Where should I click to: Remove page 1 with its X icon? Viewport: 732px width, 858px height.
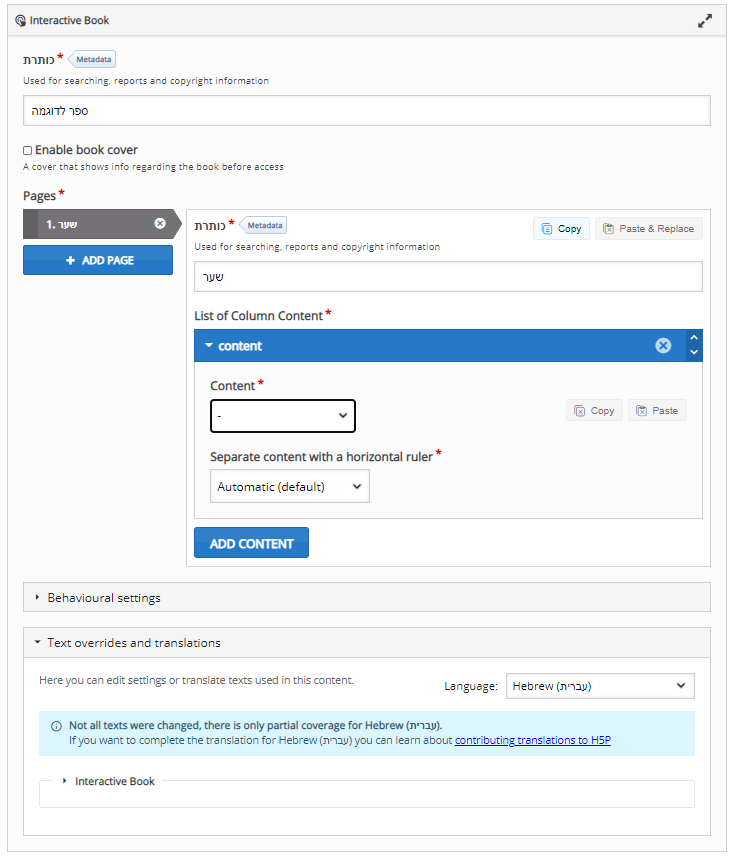click(160, 223)
